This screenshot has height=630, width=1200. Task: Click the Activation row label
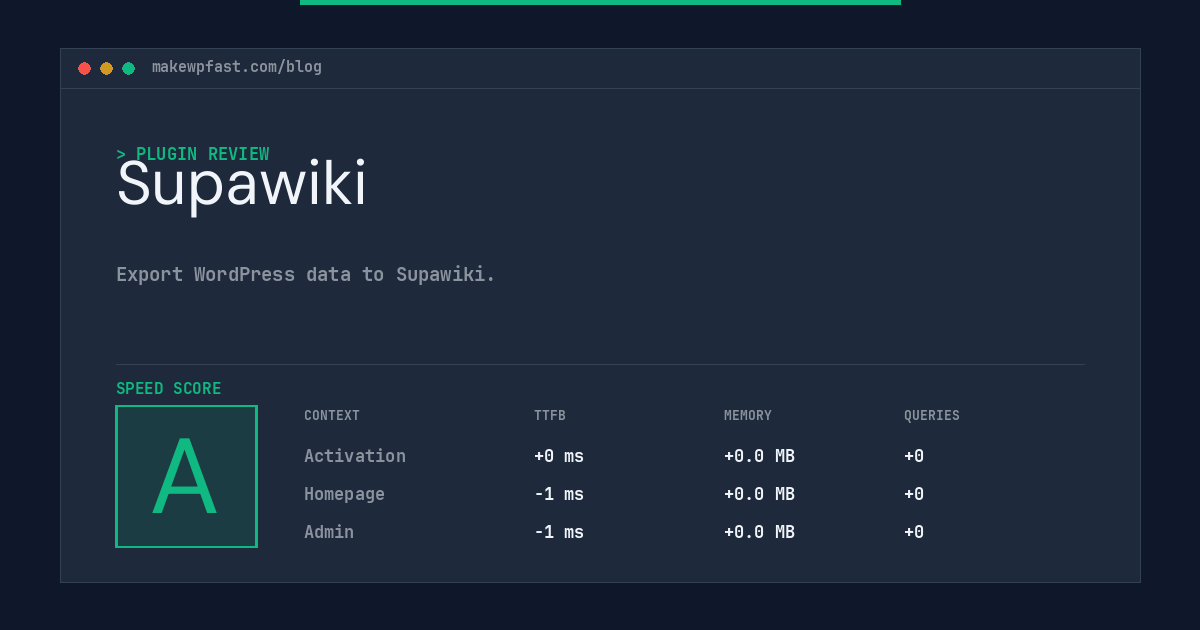[x=355, y=456]
